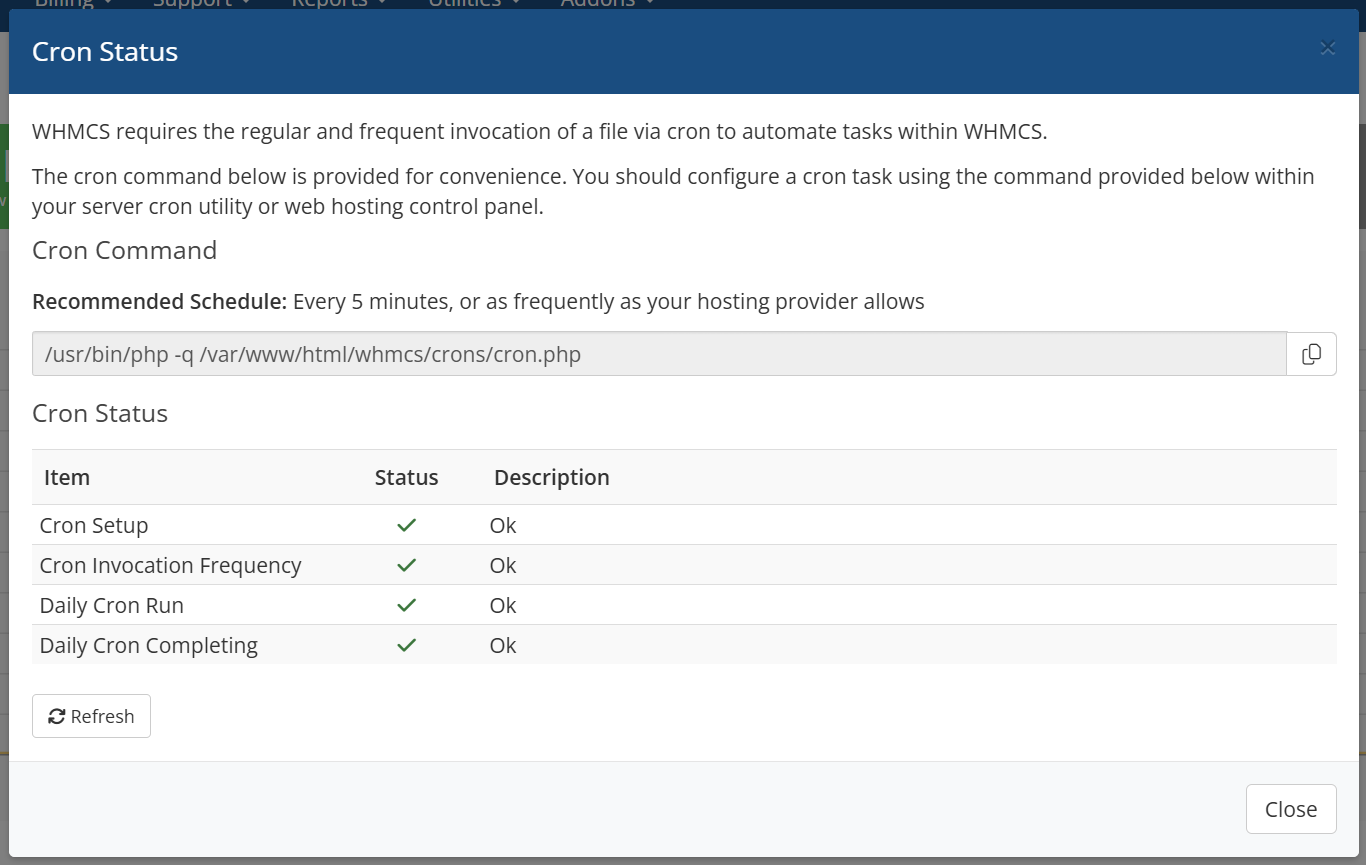
Task: Click the Cron Invocation Frequency checkmark
Action: coord(406,565)
